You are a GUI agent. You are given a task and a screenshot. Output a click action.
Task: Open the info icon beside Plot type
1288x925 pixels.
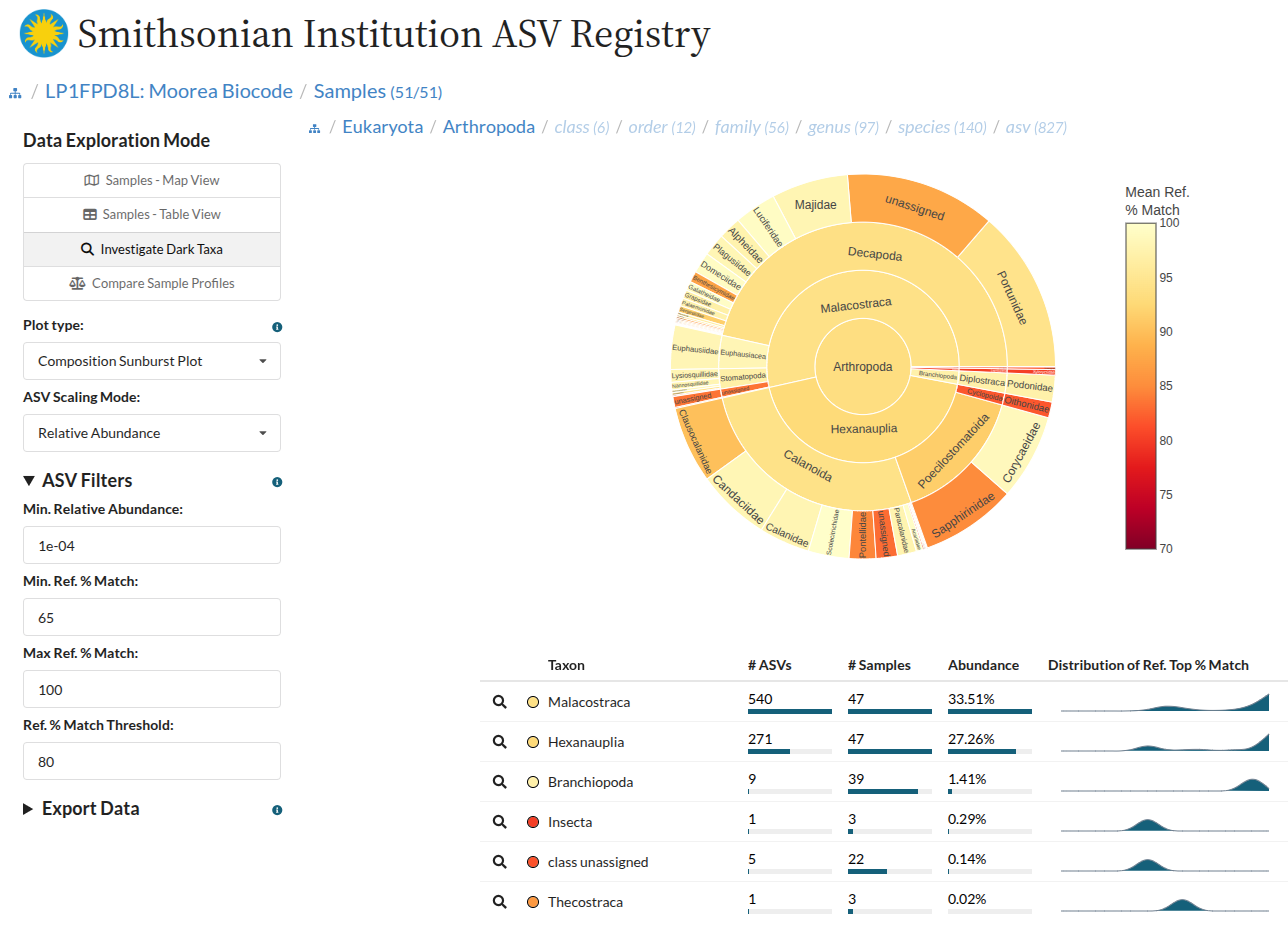pyautogui.click(x=277, y=326)
